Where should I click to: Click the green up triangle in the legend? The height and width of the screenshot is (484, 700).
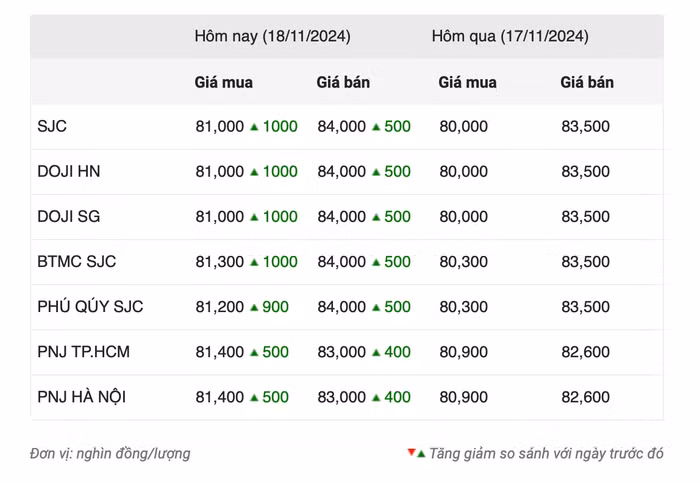[x=421, y=453]
